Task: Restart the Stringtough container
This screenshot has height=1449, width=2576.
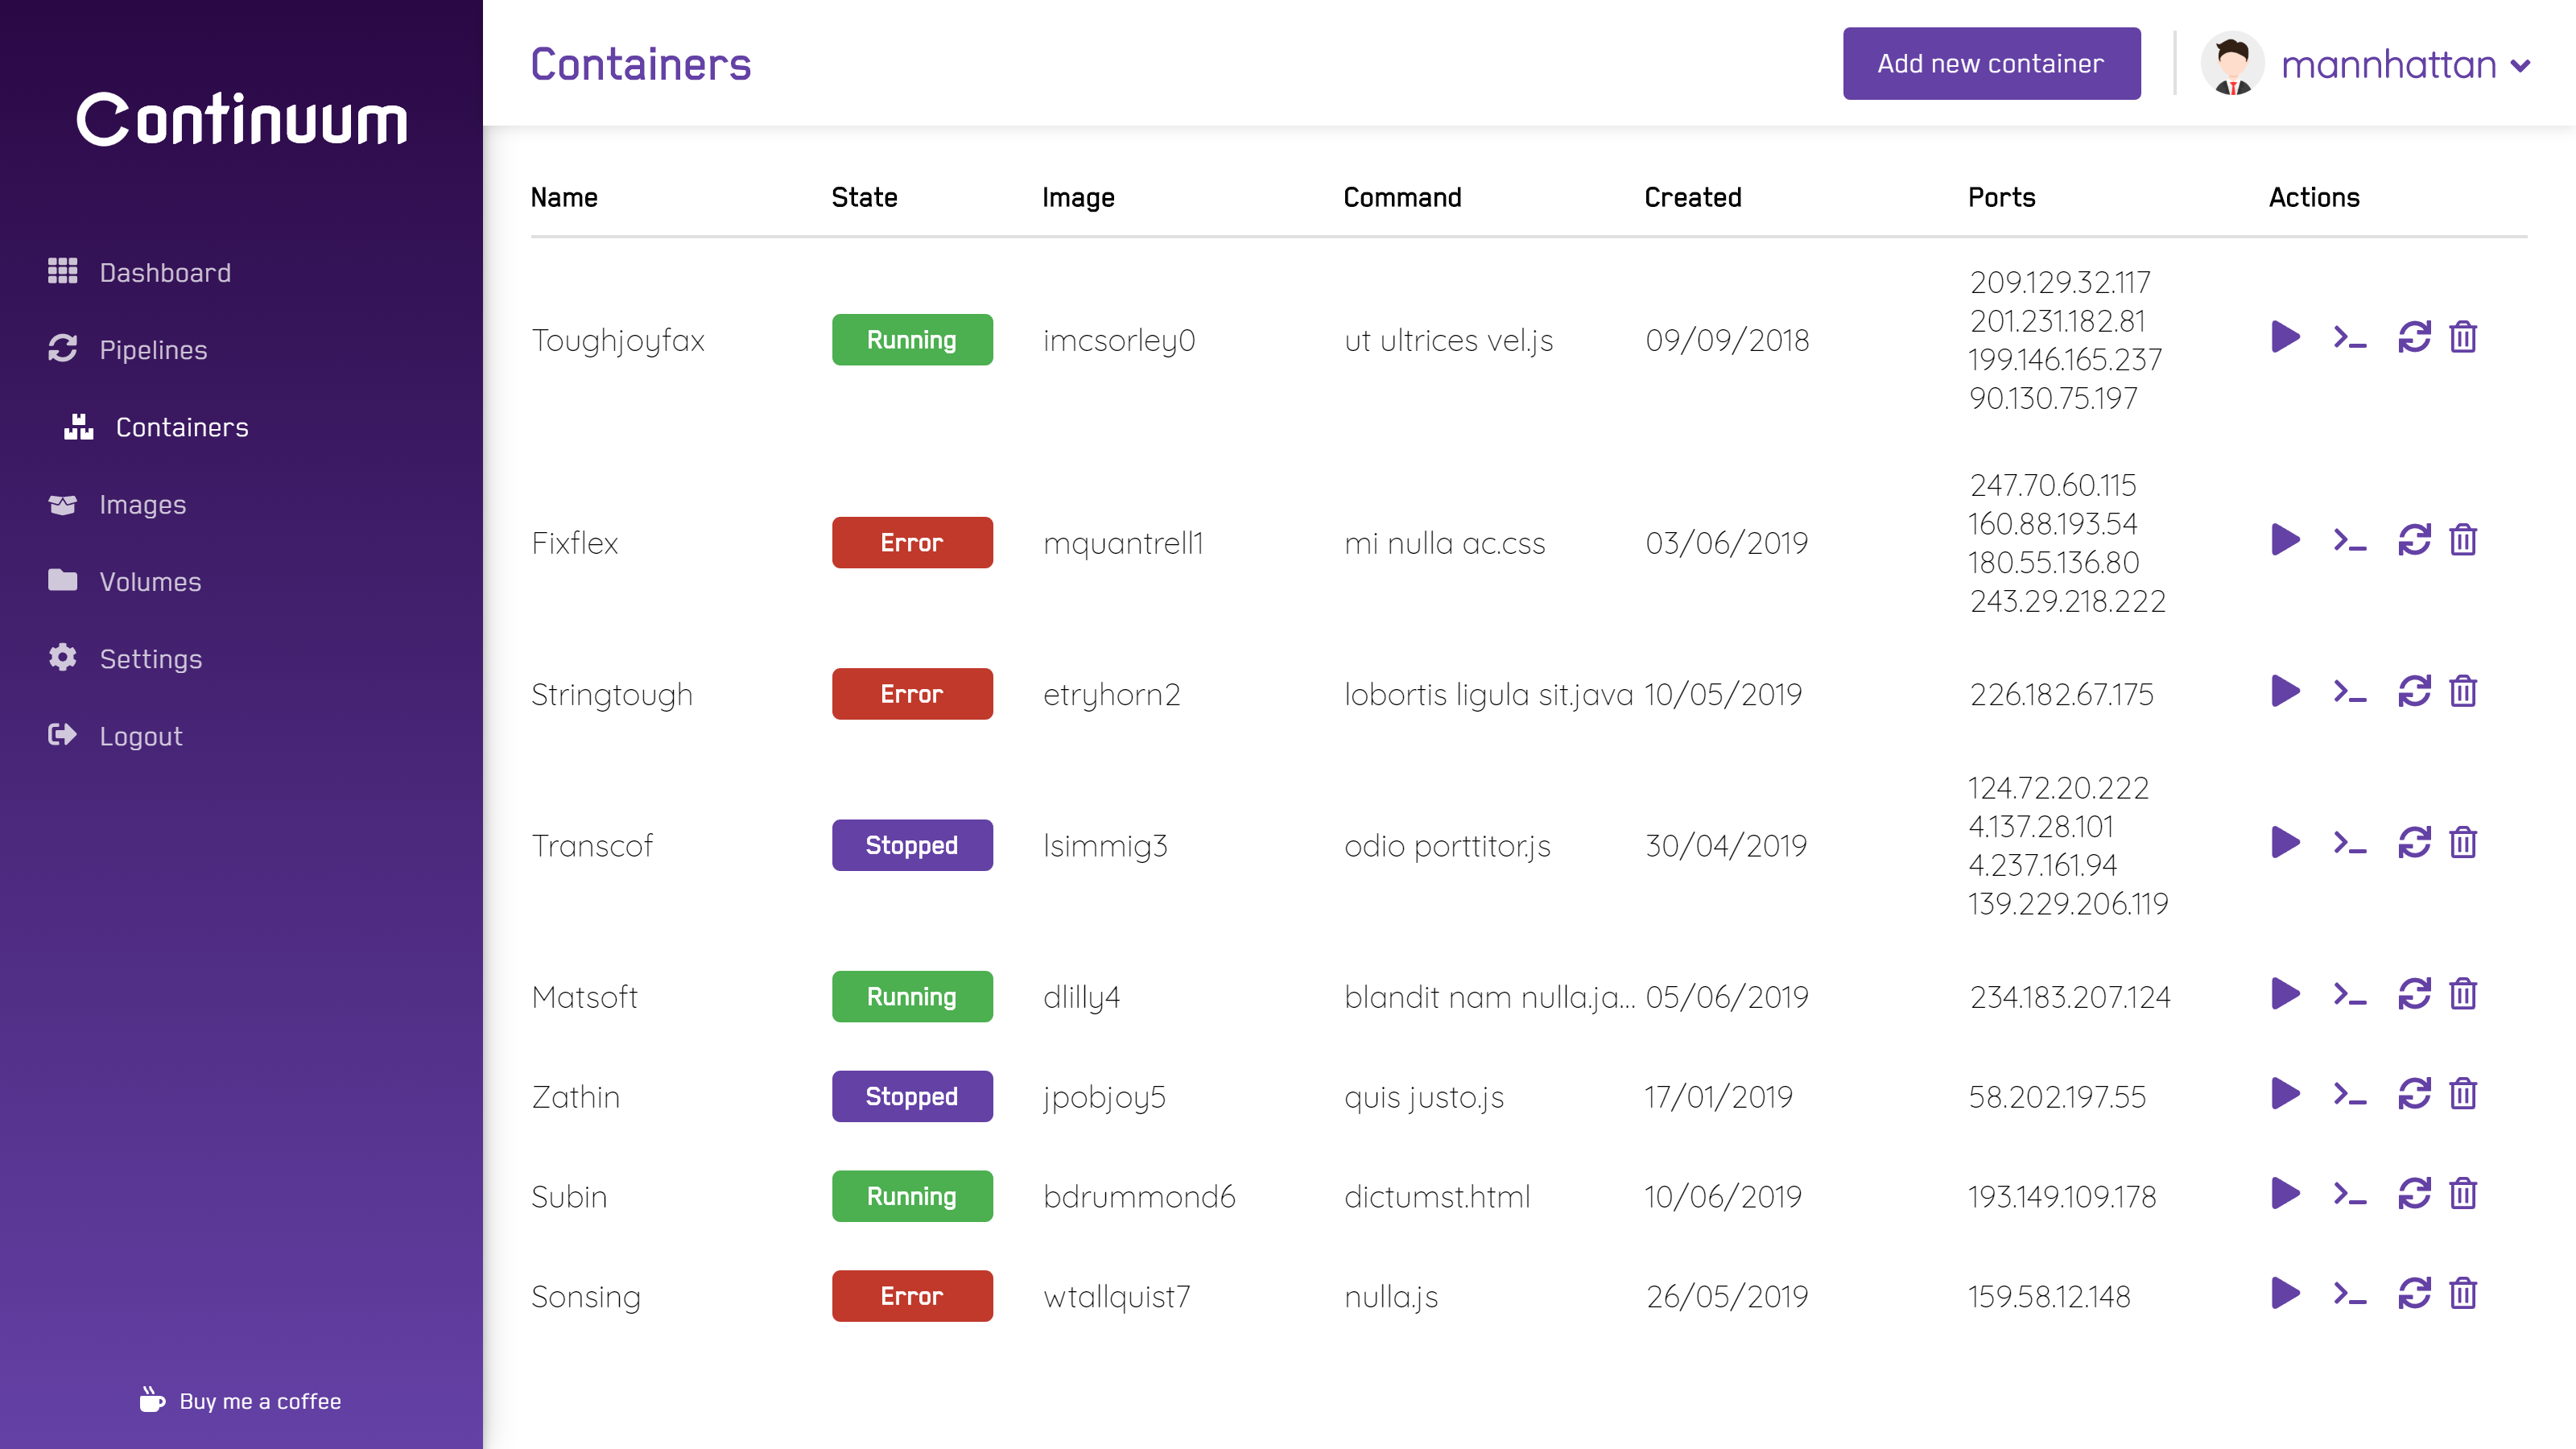Action: 2413,692
